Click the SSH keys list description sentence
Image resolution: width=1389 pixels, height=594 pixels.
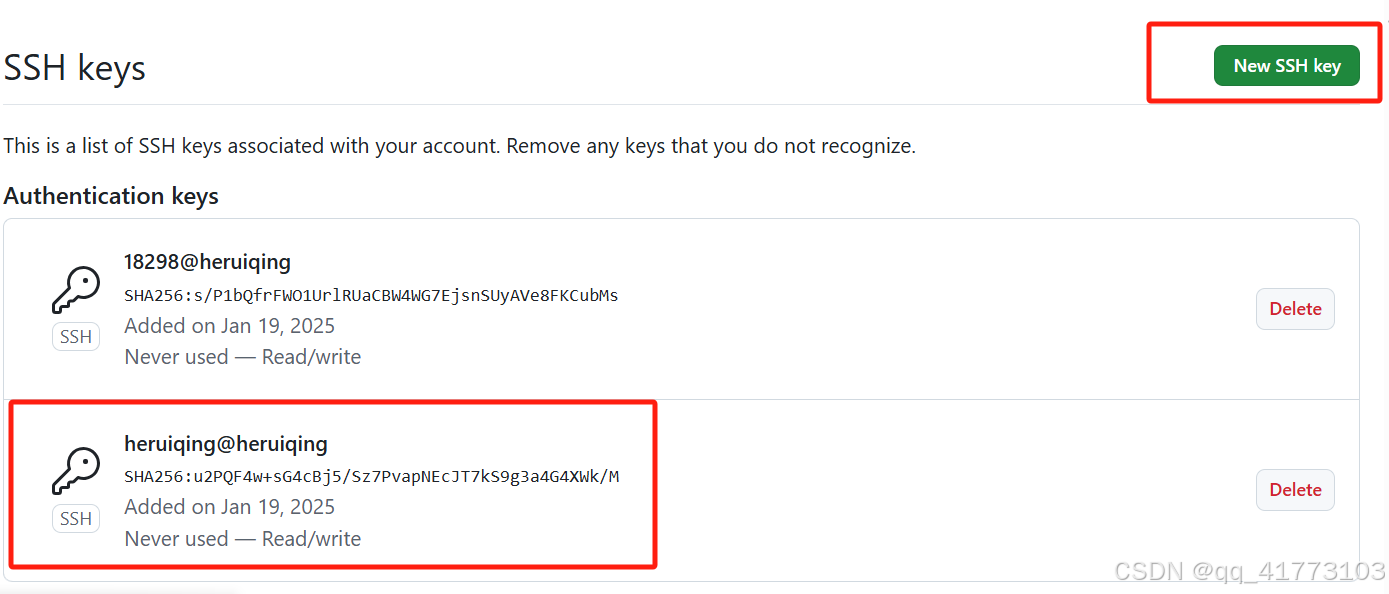(x=459, y=146)
